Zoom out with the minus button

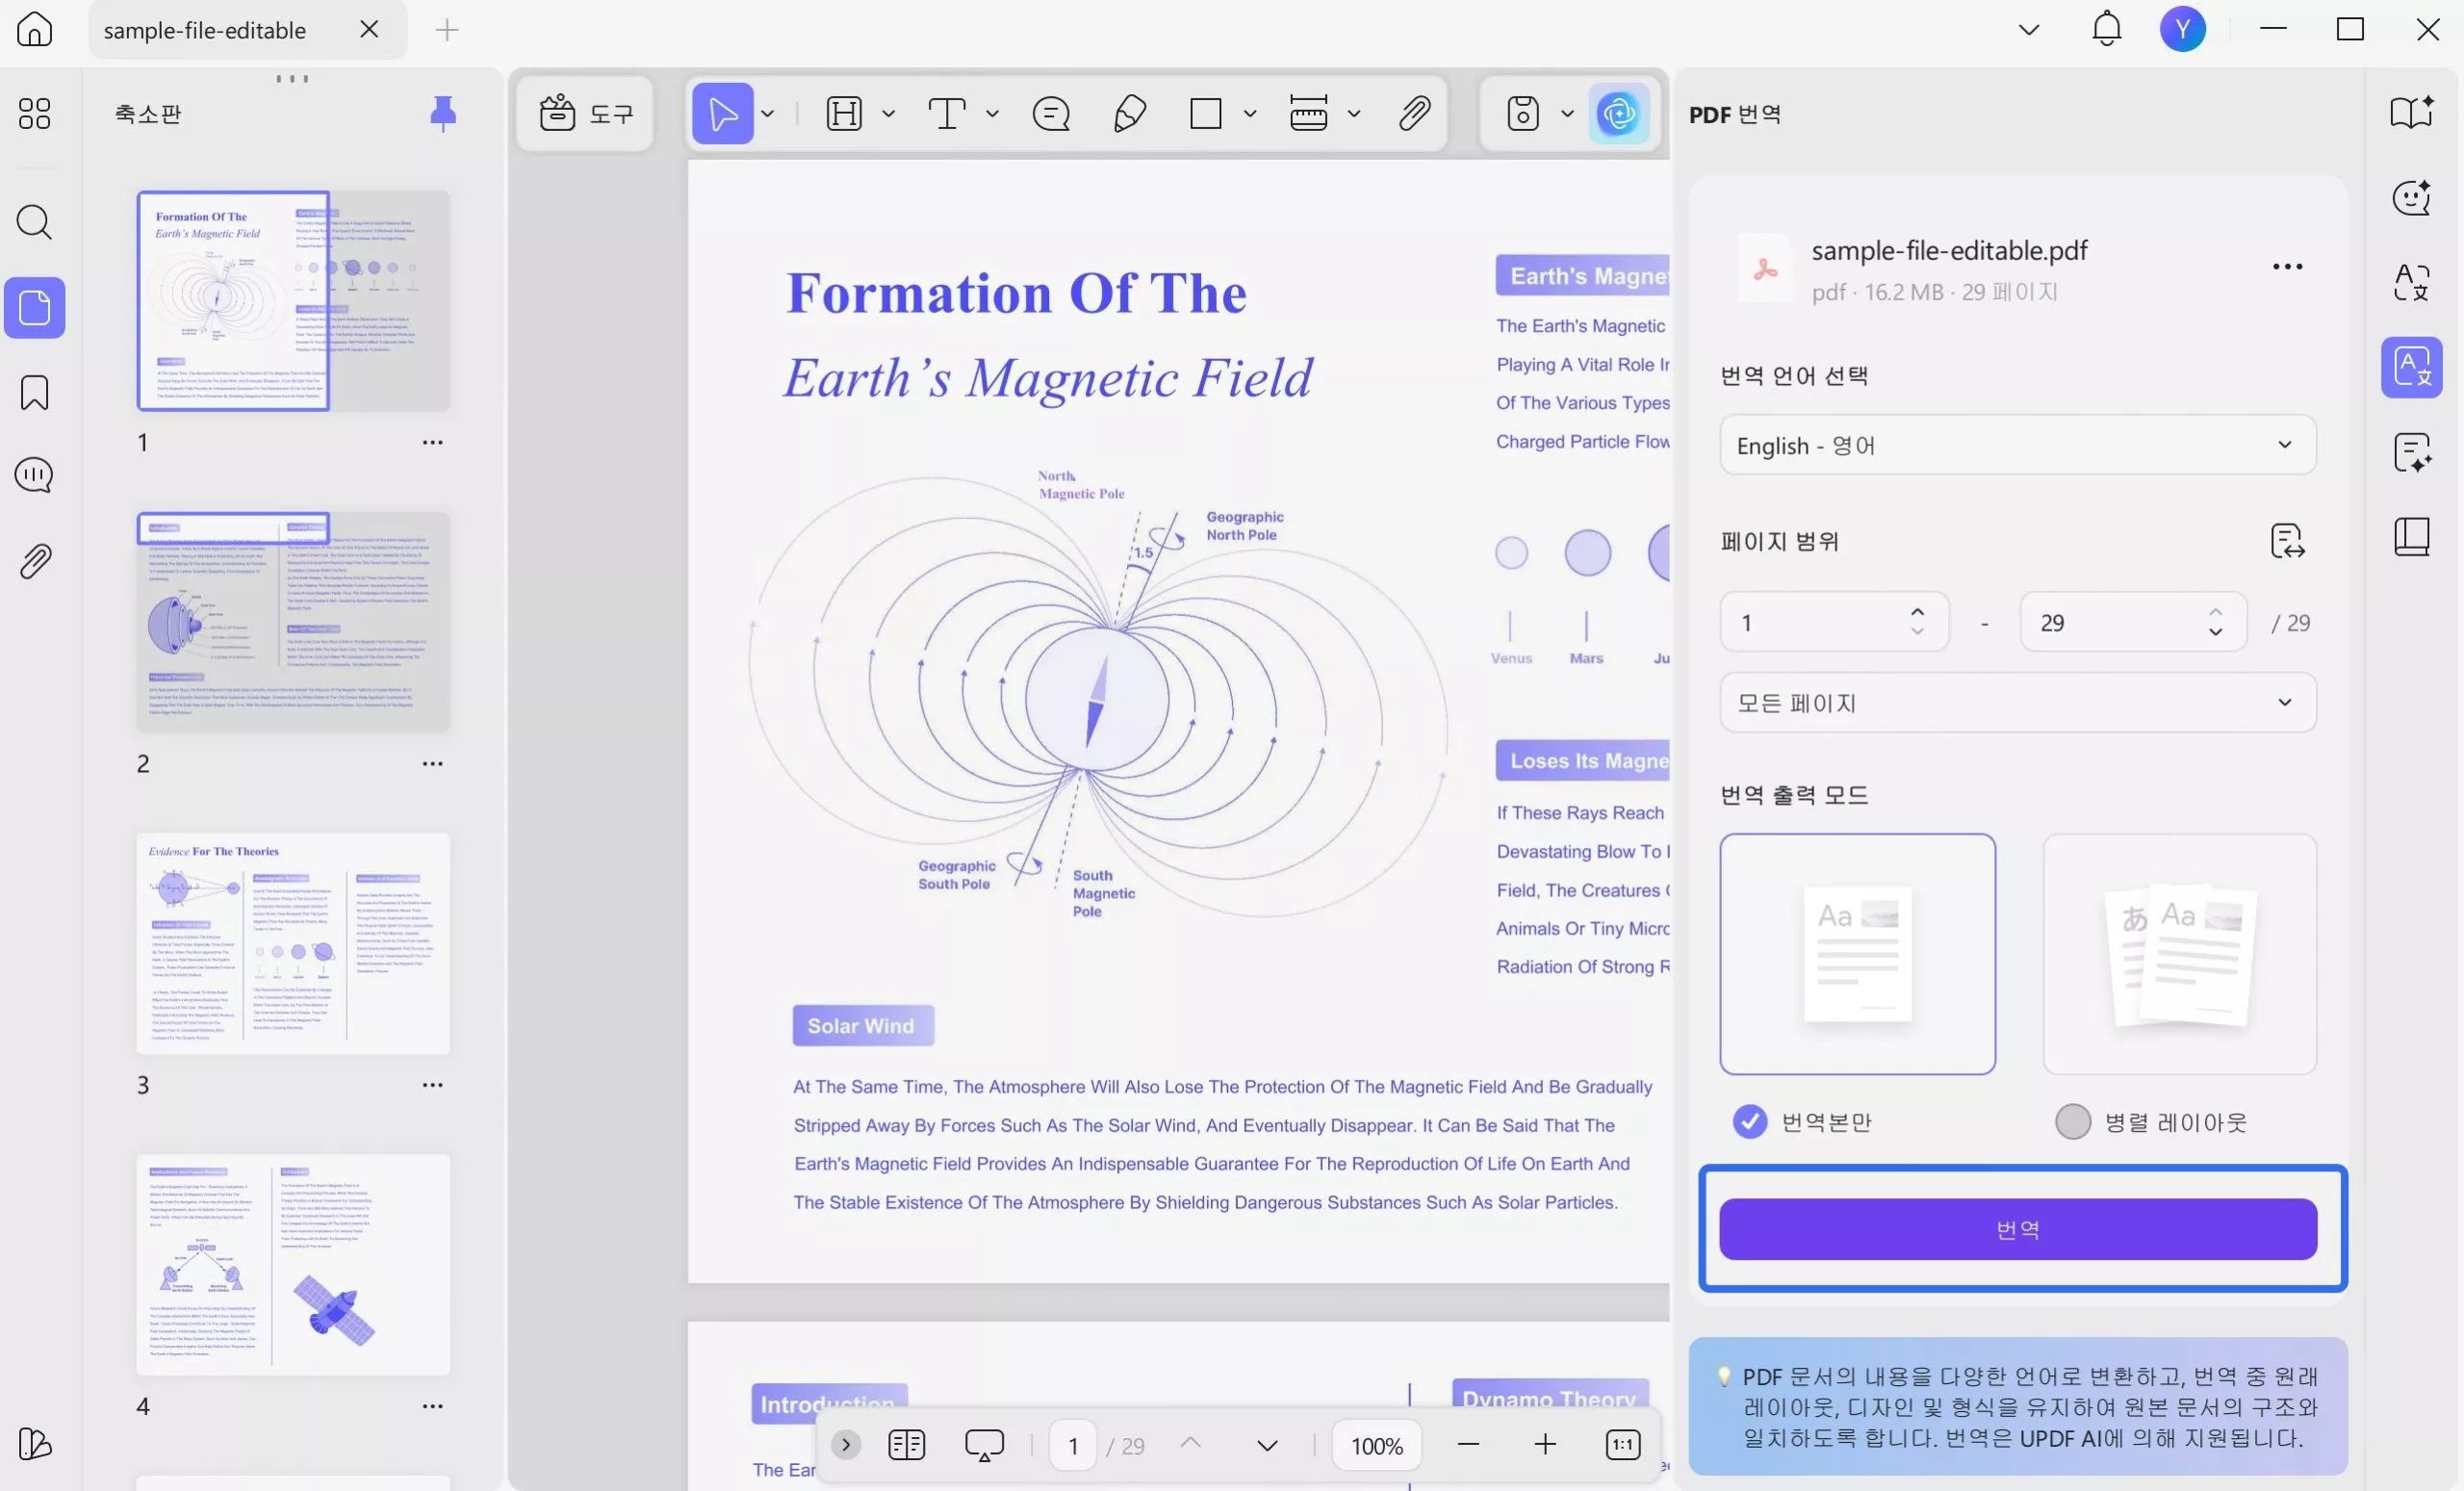(1468, 1444)
